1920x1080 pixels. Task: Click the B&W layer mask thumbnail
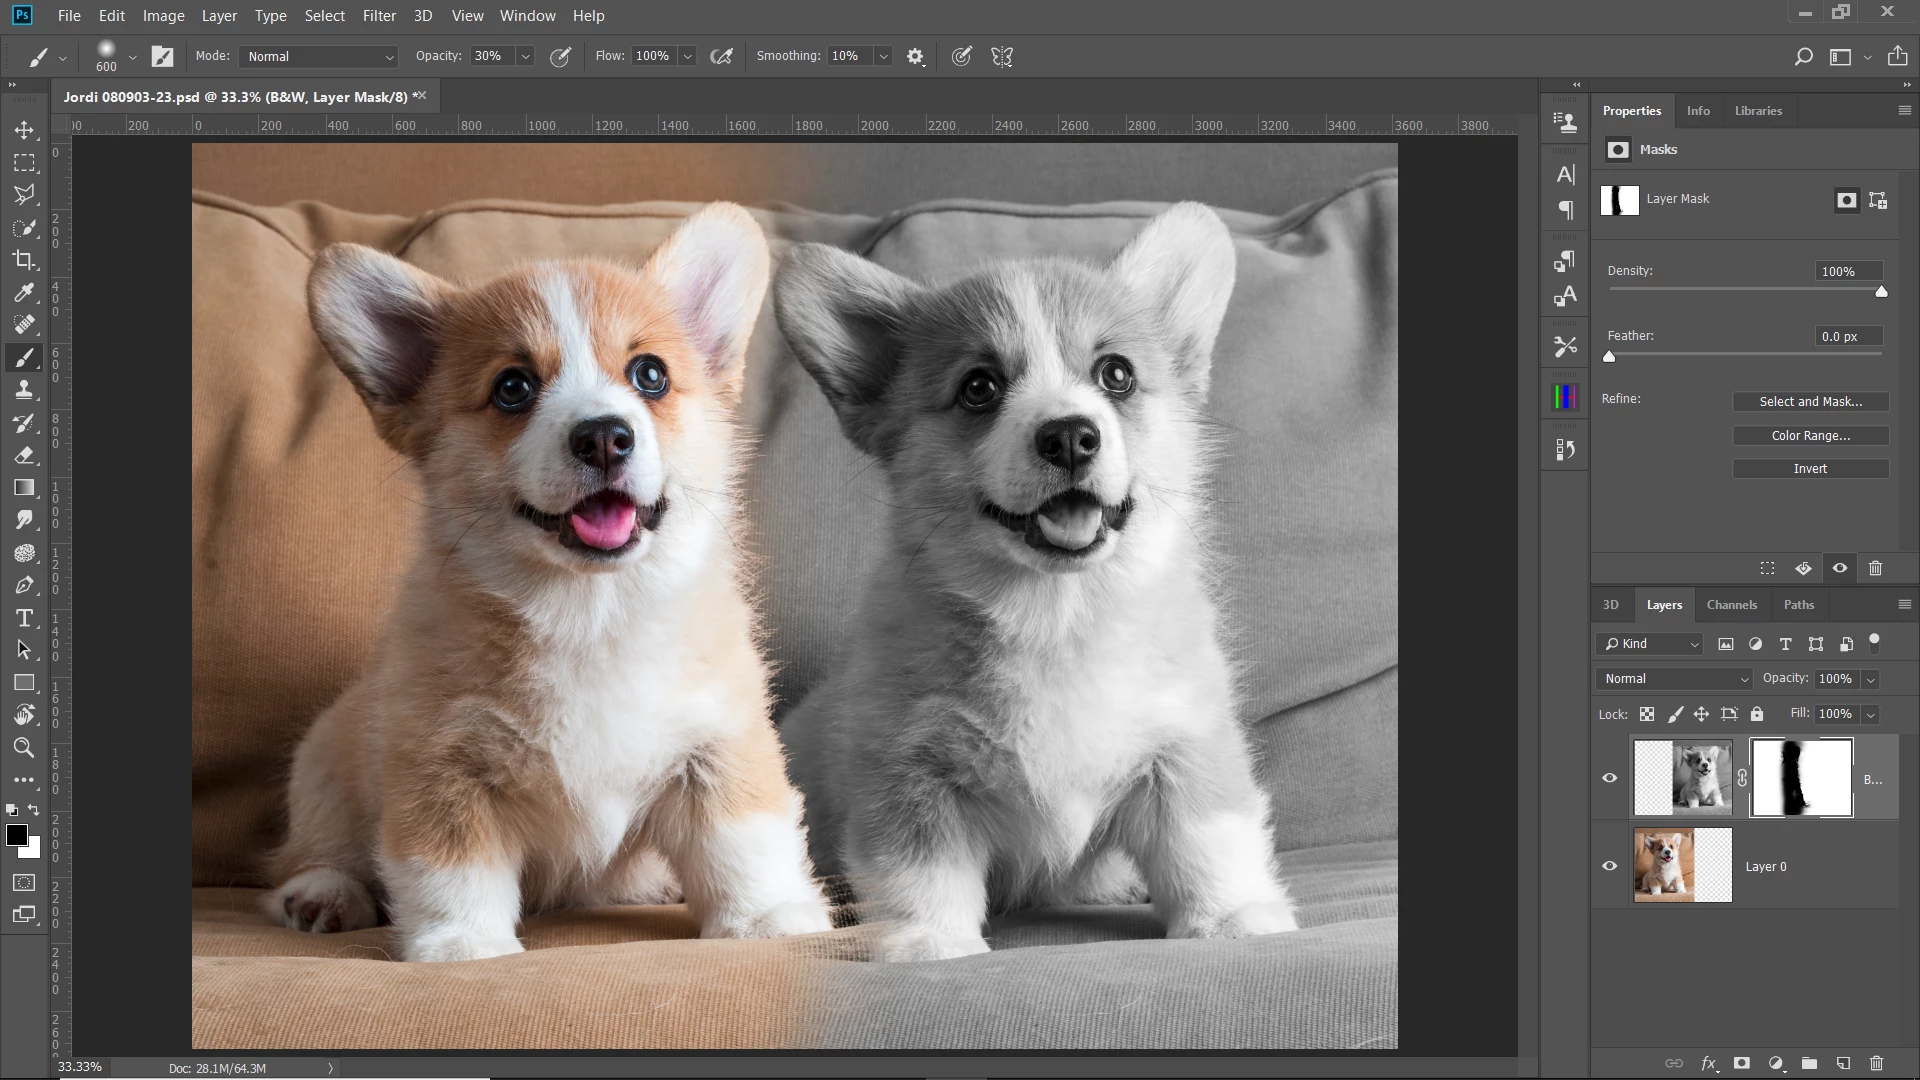1801,778
